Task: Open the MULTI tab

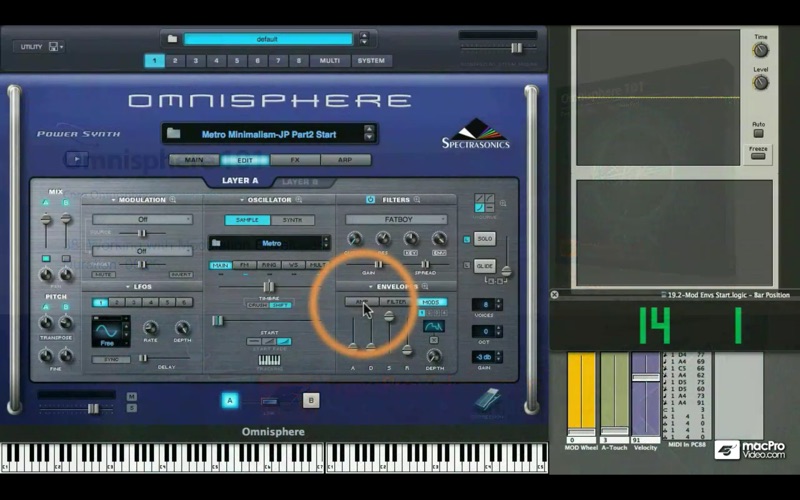Action: click(x=330, y=61)
